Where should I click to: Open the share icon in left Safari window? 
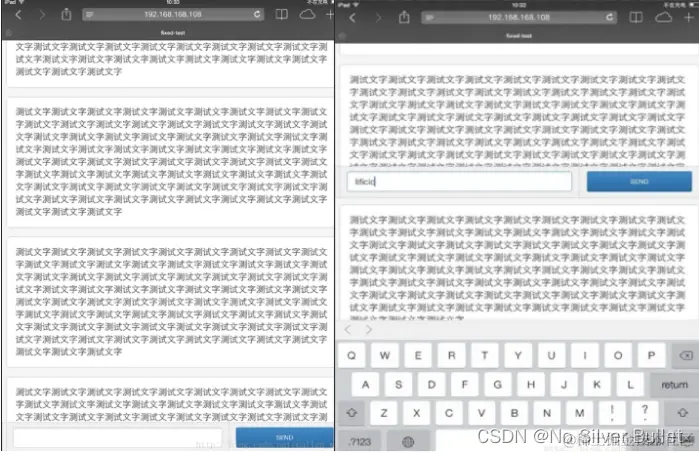[x=66, y=14]
